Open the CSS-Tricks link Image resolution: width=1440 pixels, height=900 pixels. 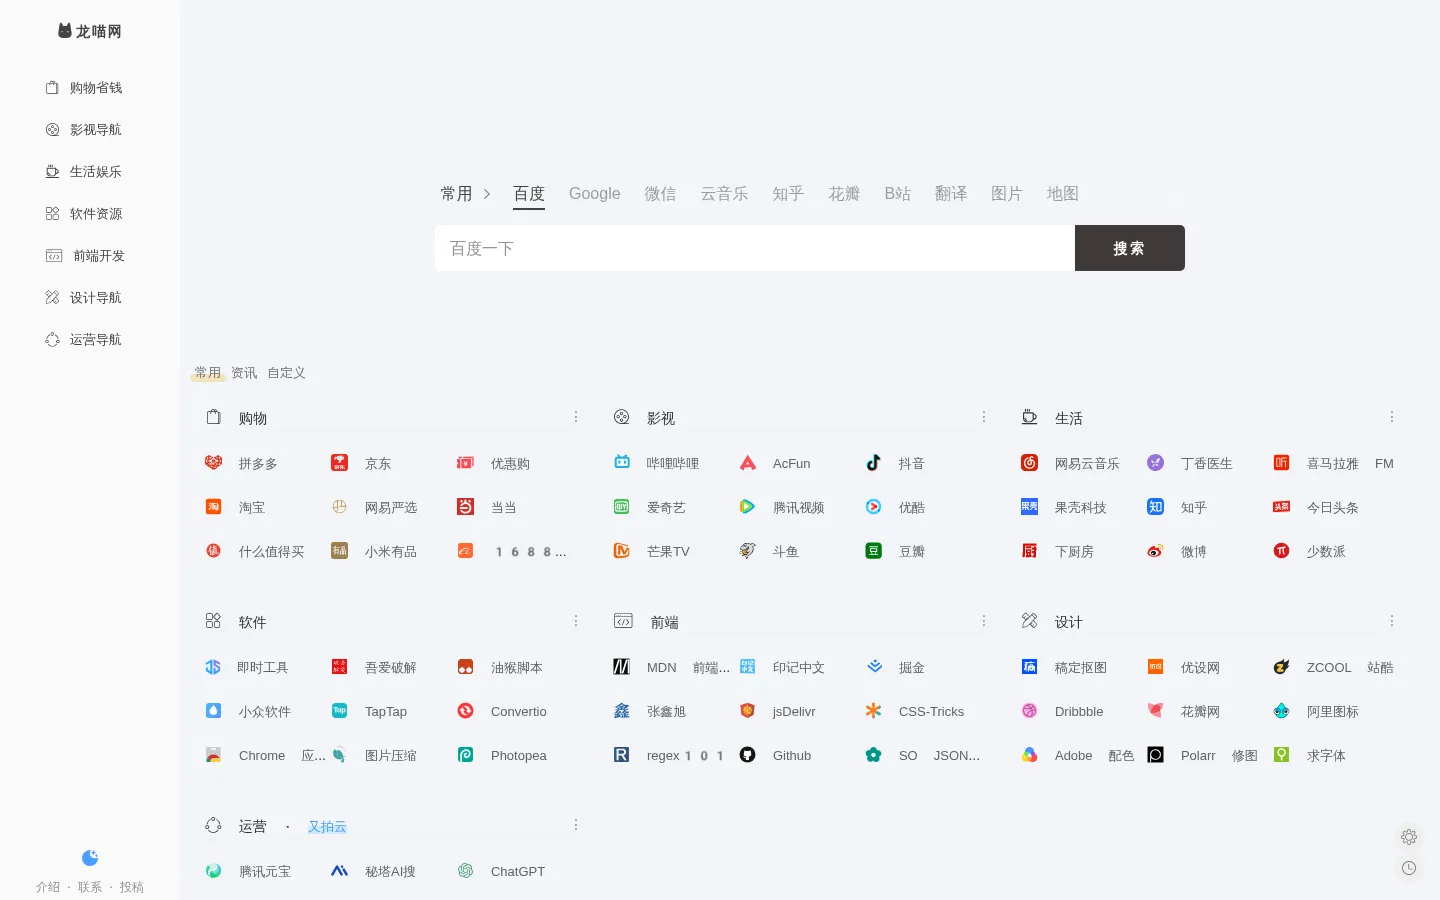point(931,712)
